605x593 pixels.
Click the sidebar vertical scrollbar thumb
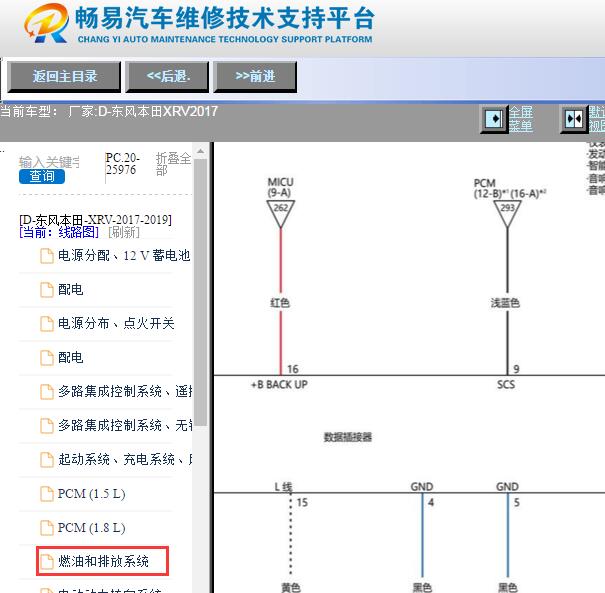(200, 292)
